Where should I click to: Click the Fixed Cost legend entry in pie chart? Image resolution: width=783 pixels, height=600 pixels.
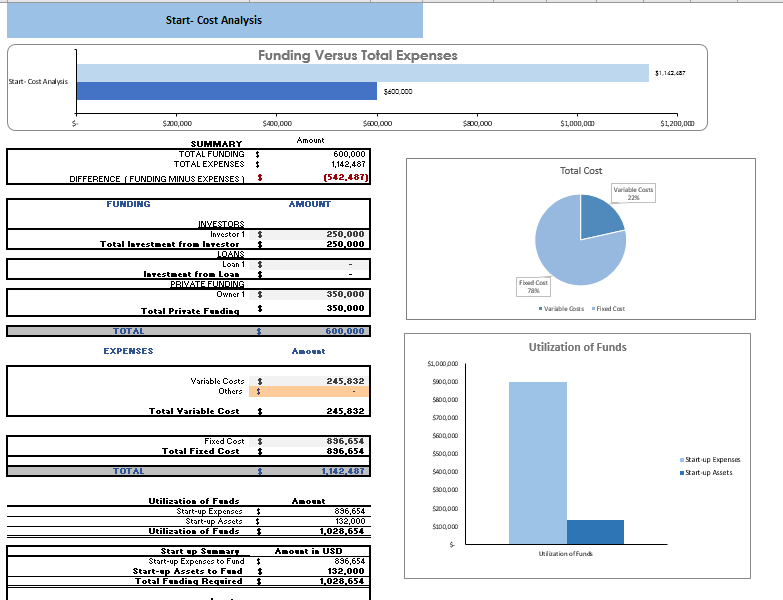pos(608,309)
